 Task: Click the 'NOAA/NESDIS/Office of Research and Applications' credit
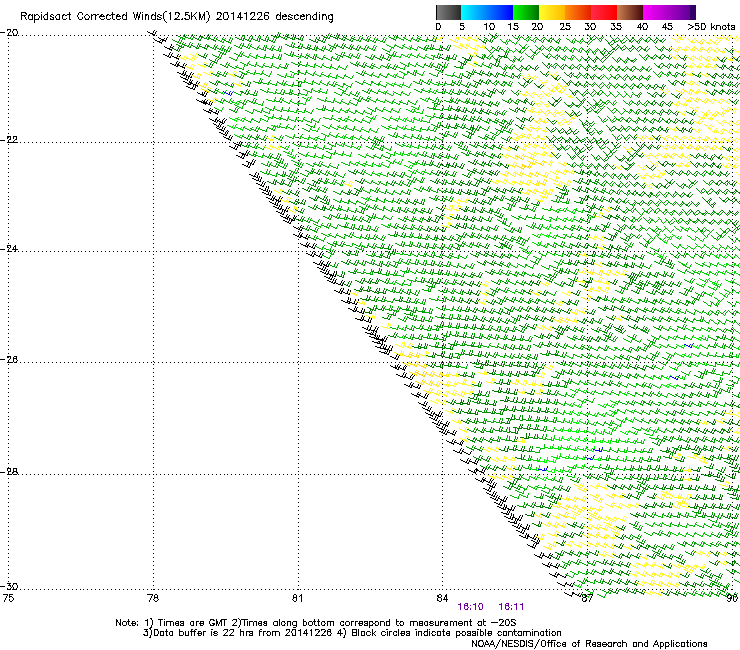click(589, 644)
